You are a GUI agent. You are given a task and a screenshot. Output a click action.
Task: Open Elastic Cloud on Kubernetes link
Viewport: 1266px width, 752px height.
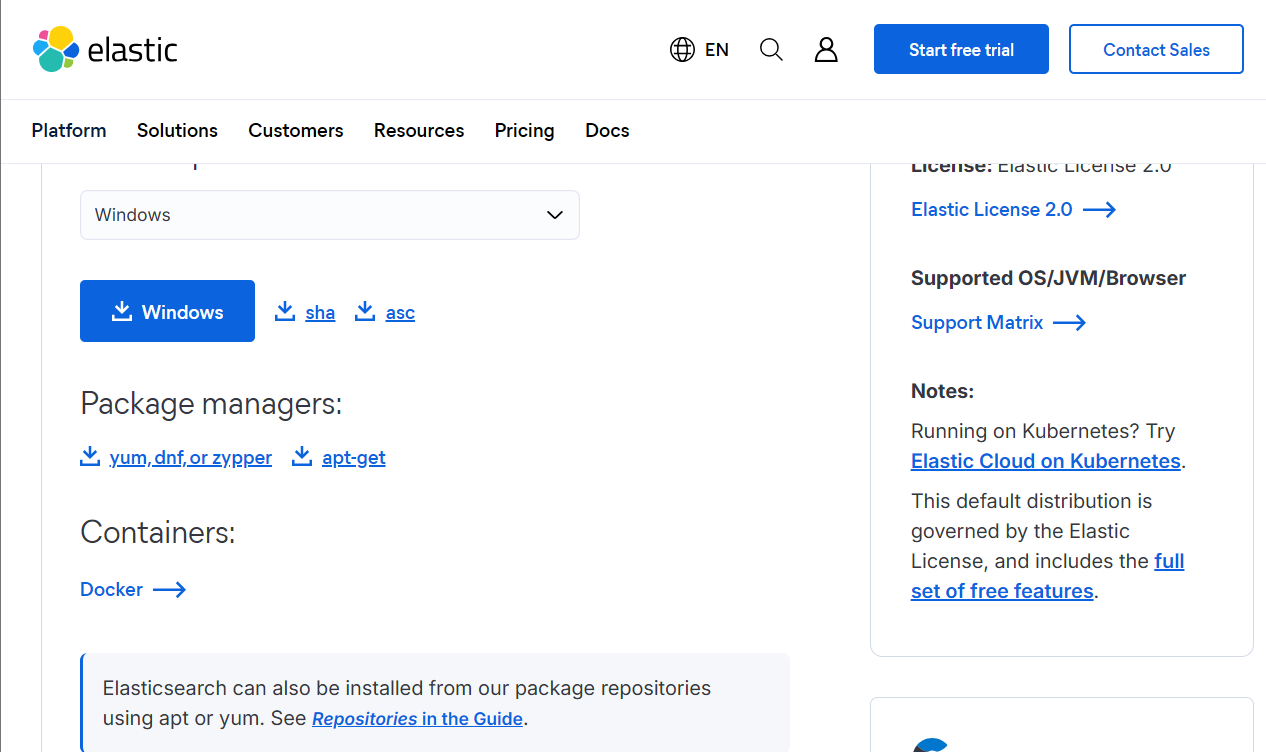click(1046, 461)
